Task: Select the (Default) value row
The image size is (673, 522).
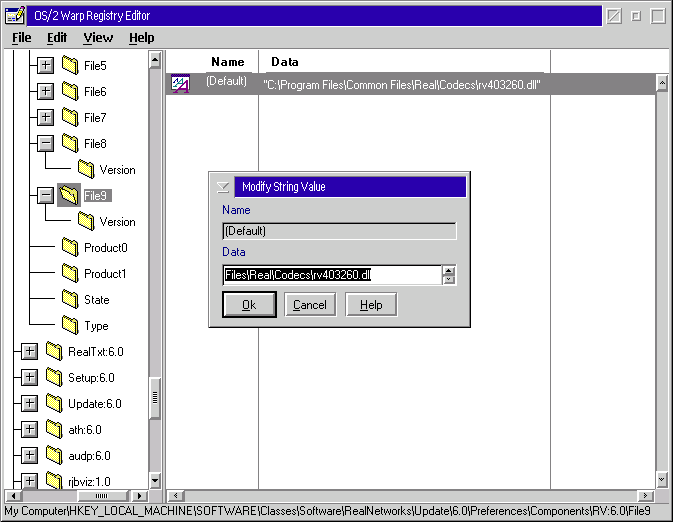Action: (411, 84)
